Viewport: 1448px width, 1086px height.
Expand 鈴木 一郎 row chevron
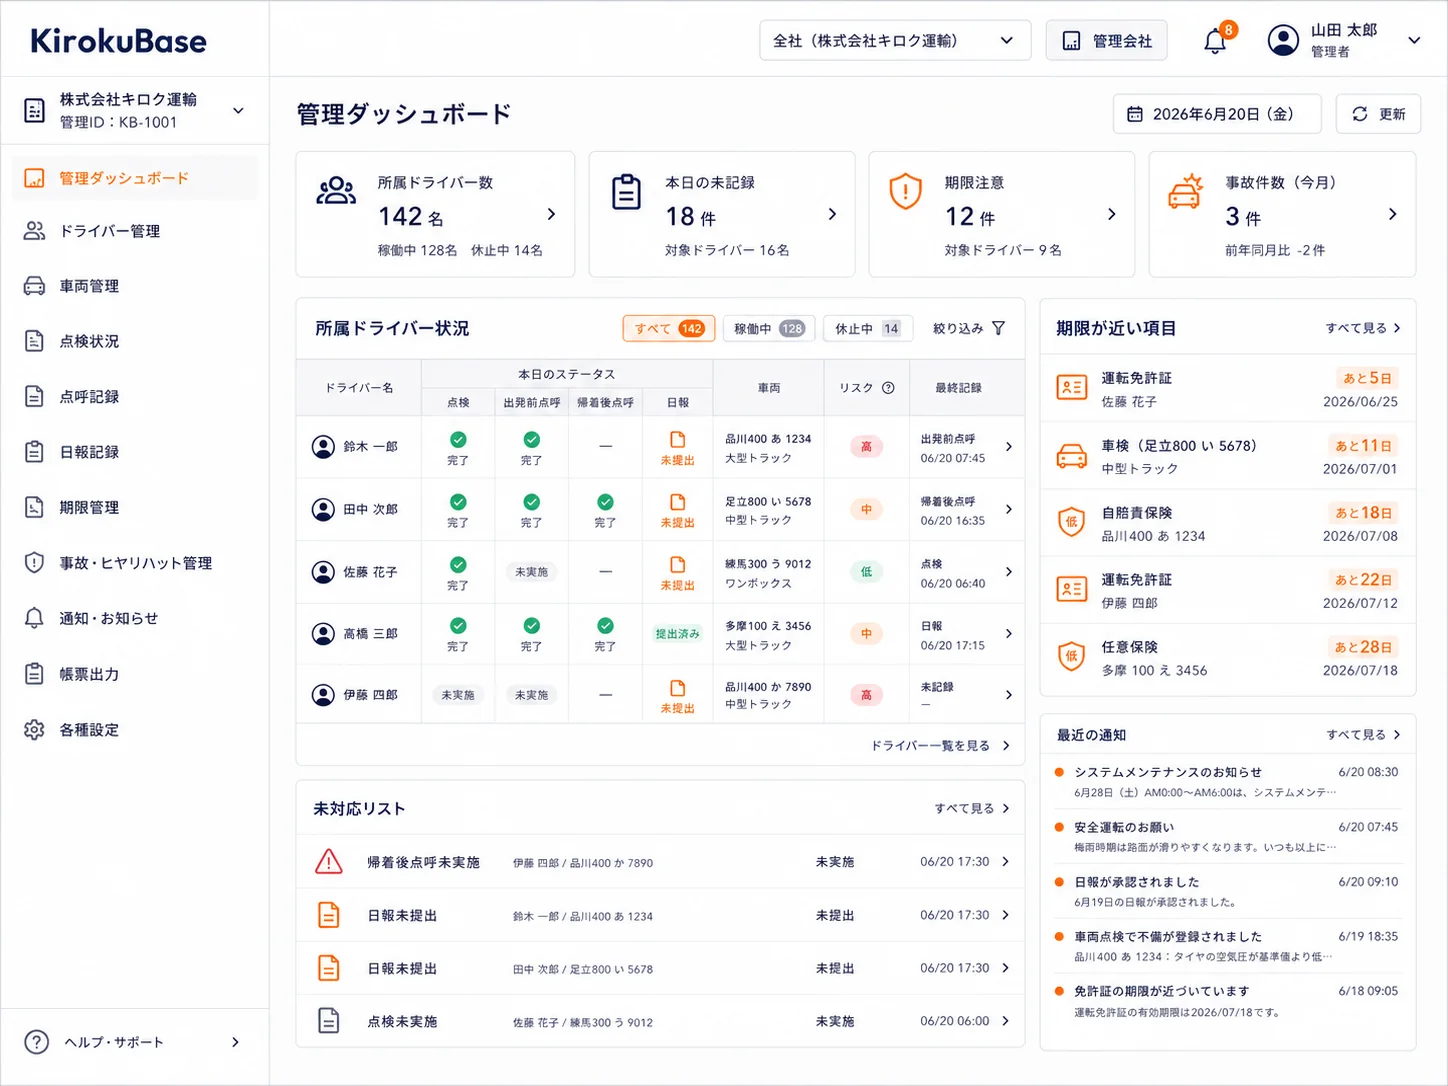pos(1008,447)
